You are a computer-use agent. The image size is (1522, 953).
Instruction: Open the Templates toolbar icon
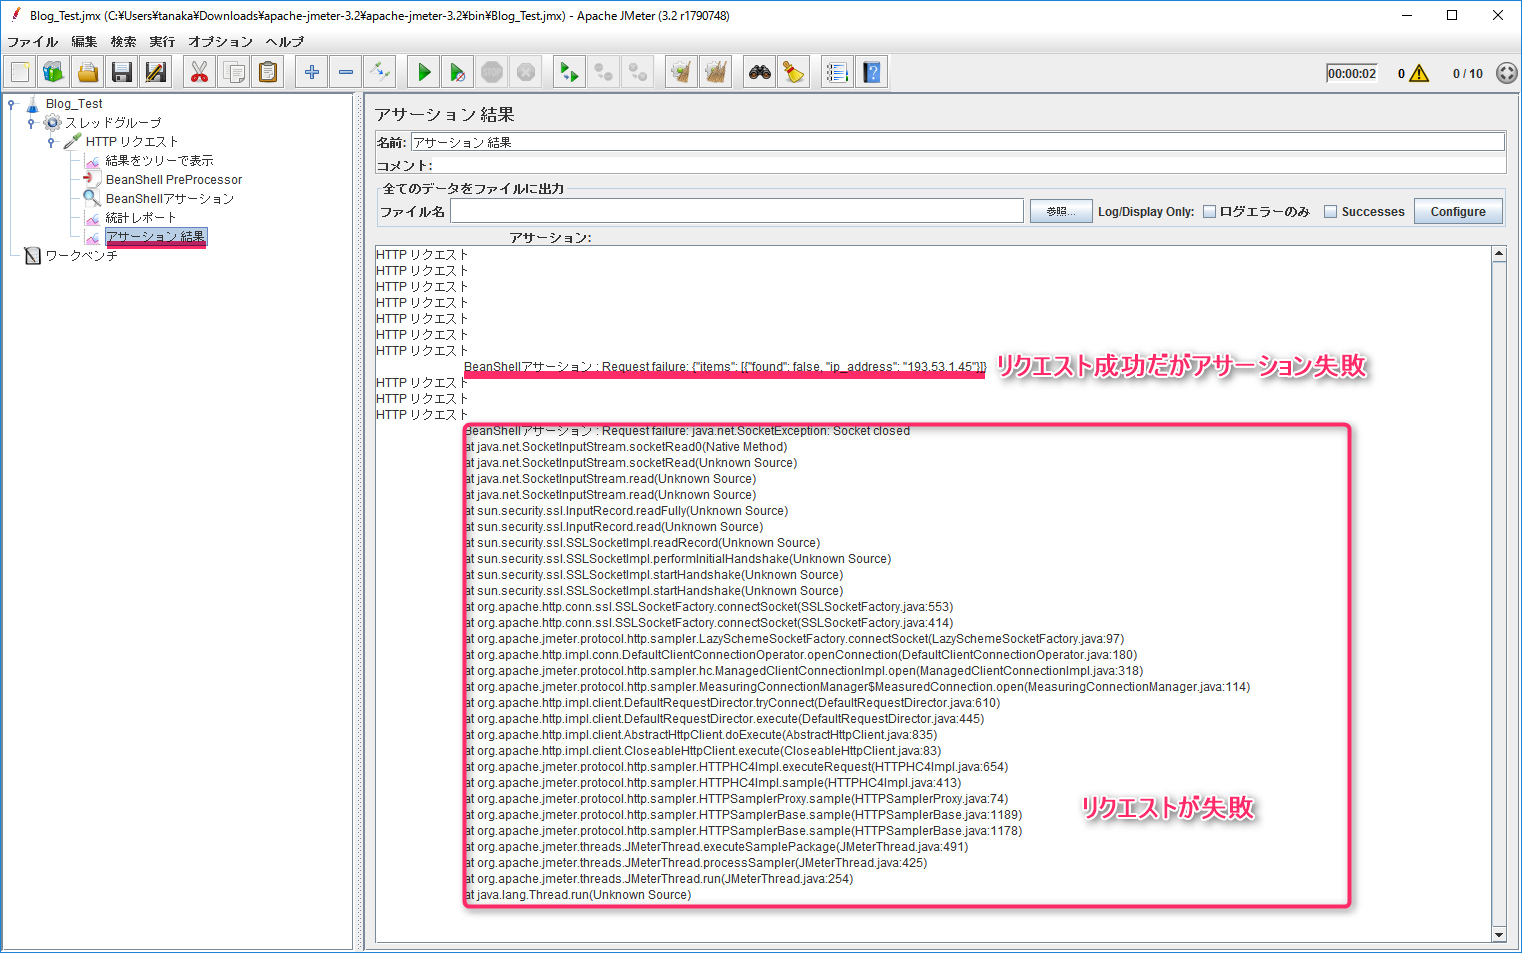(x=54, y=72)
